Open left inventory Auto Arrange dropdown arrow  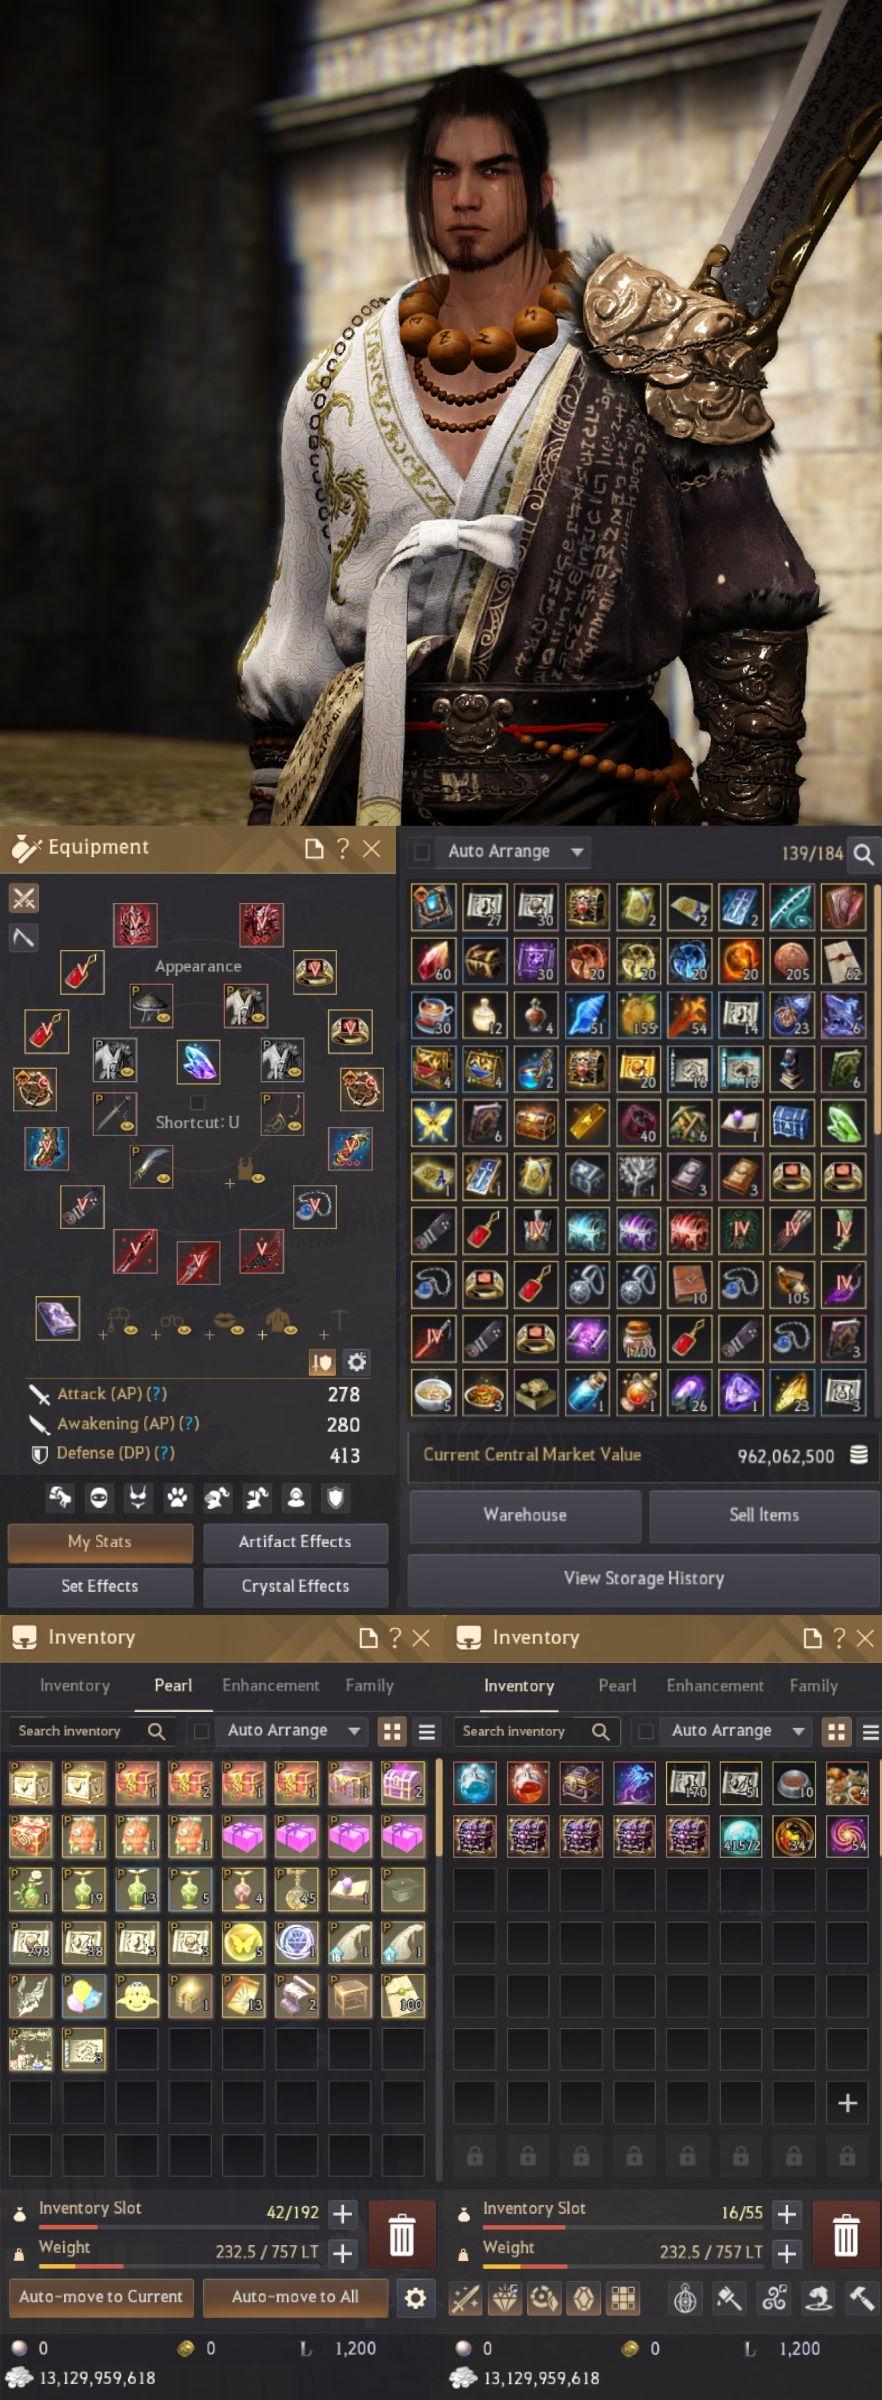pyautogui.click(x=354, y=1731)
